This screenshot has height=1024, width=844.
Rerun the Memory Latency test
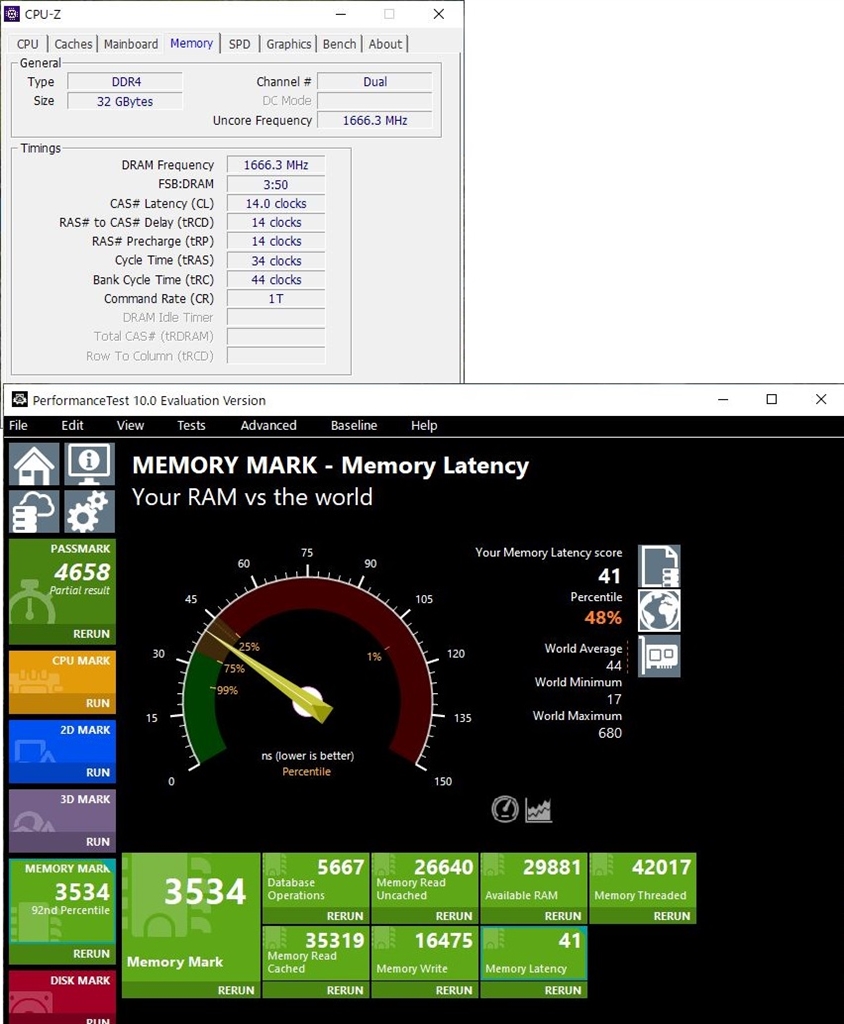click(x=563, y=990)
